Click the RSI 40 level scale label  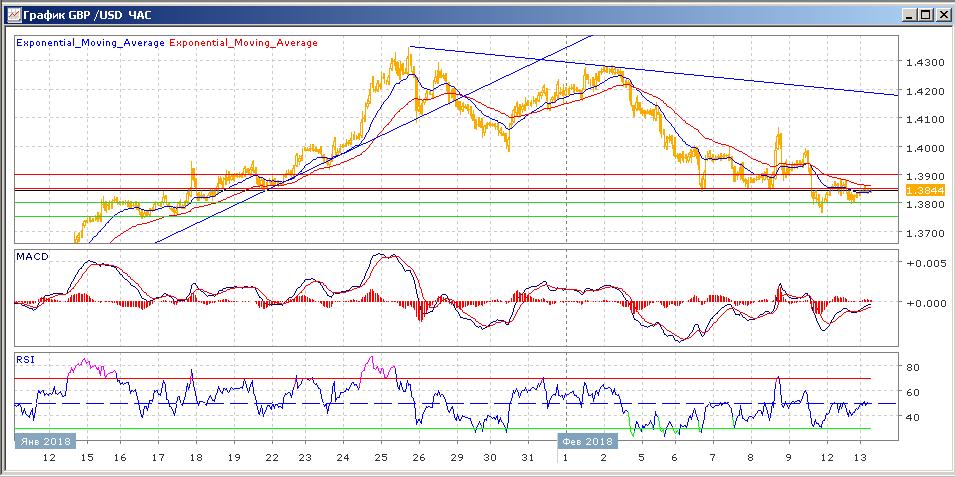[x=913, y=417]
